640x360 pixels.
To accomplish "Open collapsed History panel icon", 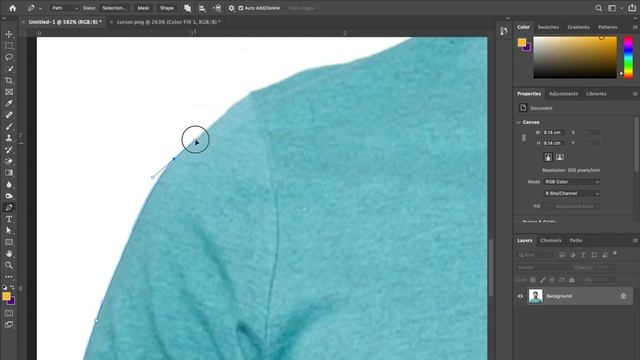I will pos(504,31).
